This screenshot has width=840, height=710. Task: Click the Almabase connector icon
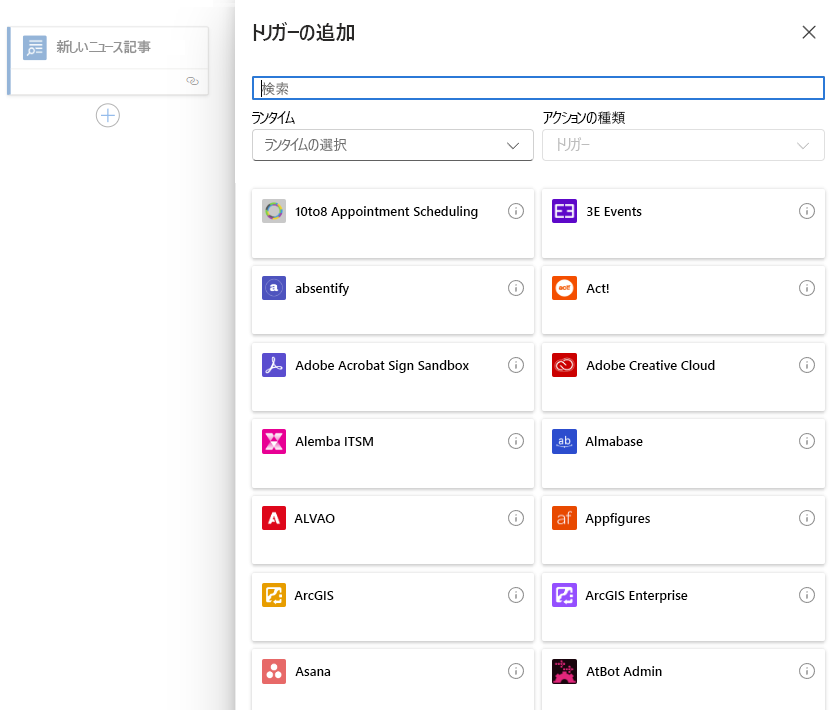pos(564,442)
